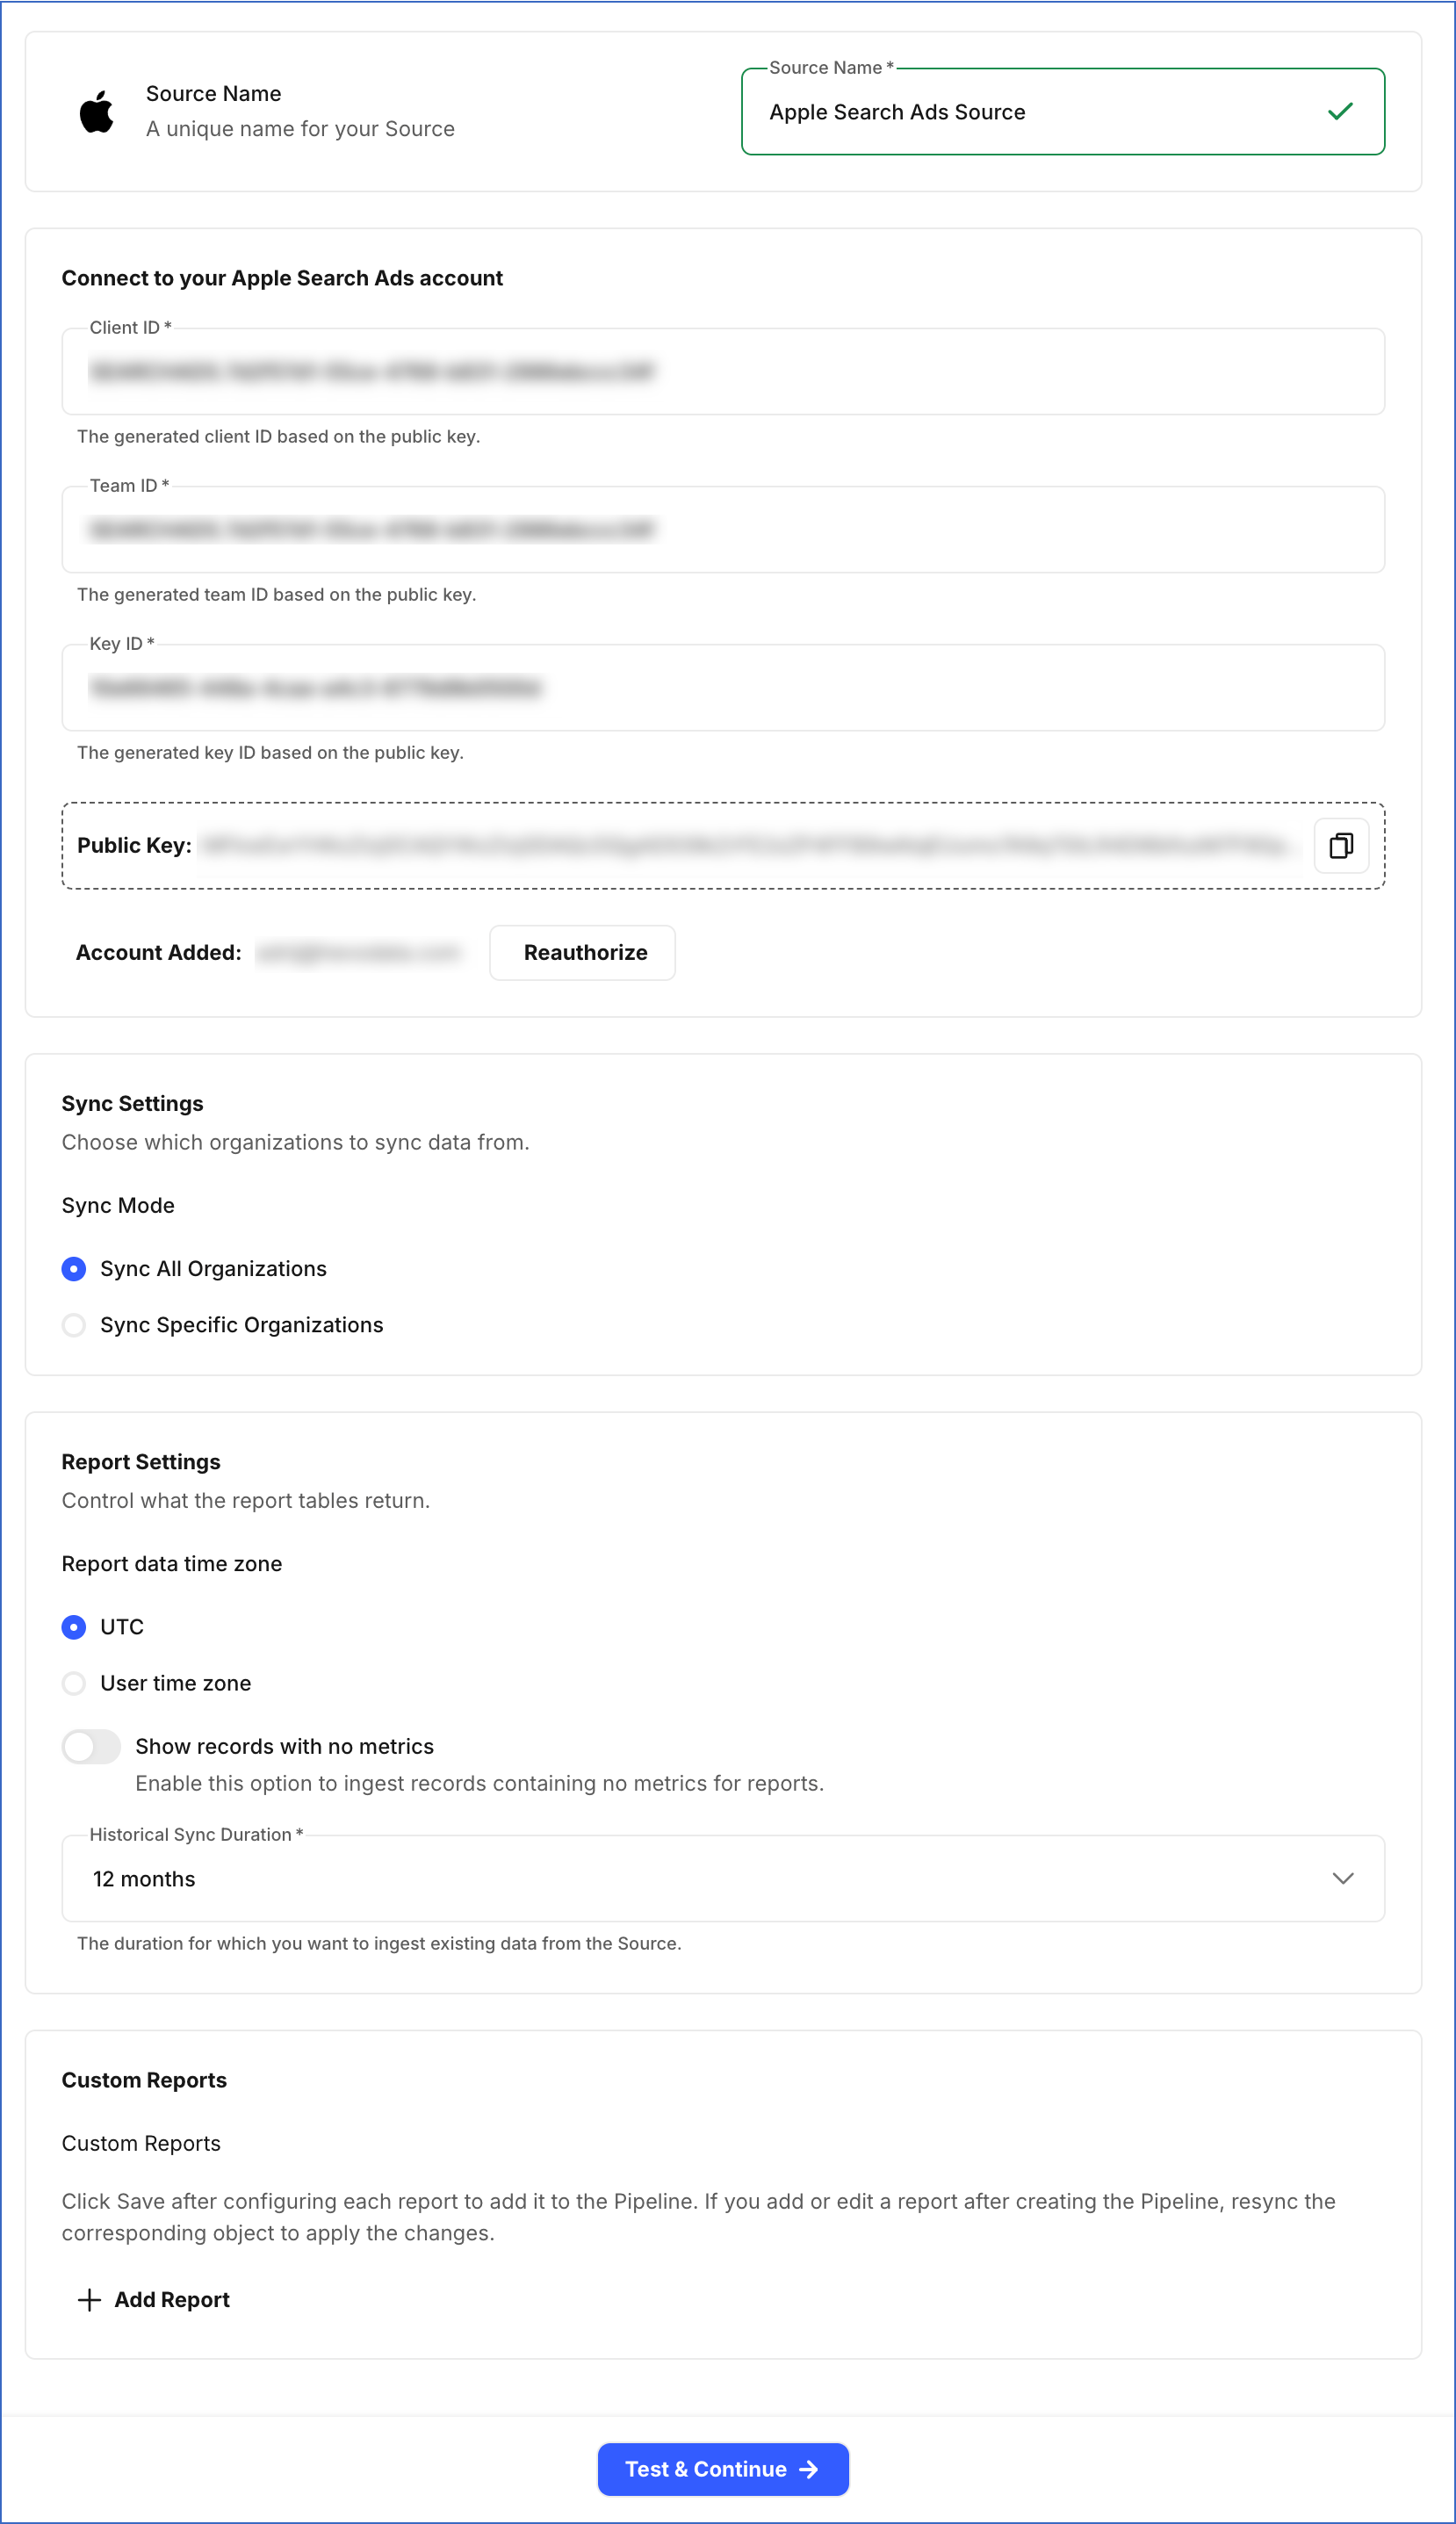Image resolution: width=1456 pixels, height=2524 pixels.
Task: Select User time zone radio
Action: click(74, 1683)
